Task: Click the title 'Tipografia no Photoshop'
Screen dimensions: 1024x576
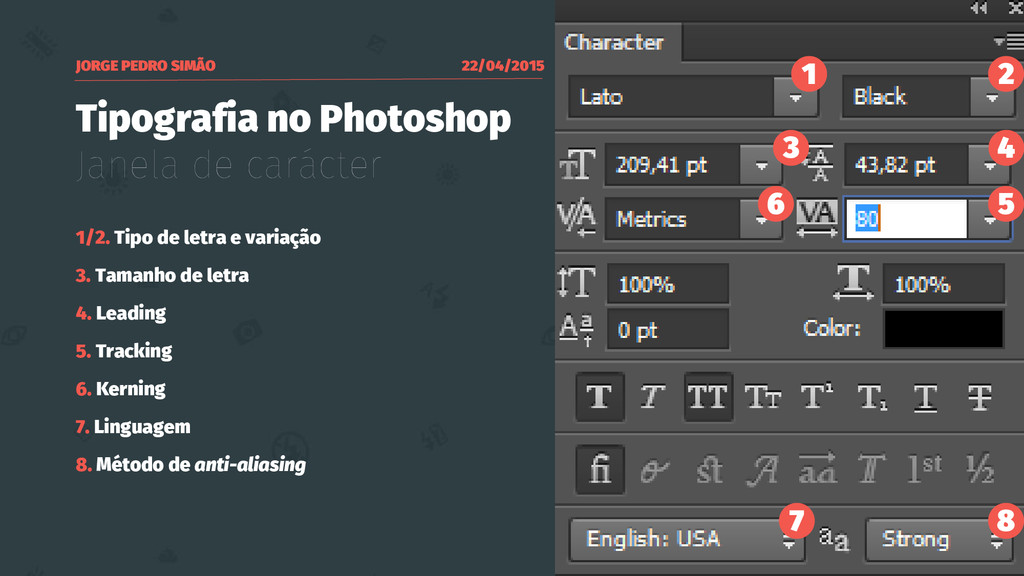Action: (293, 120)
